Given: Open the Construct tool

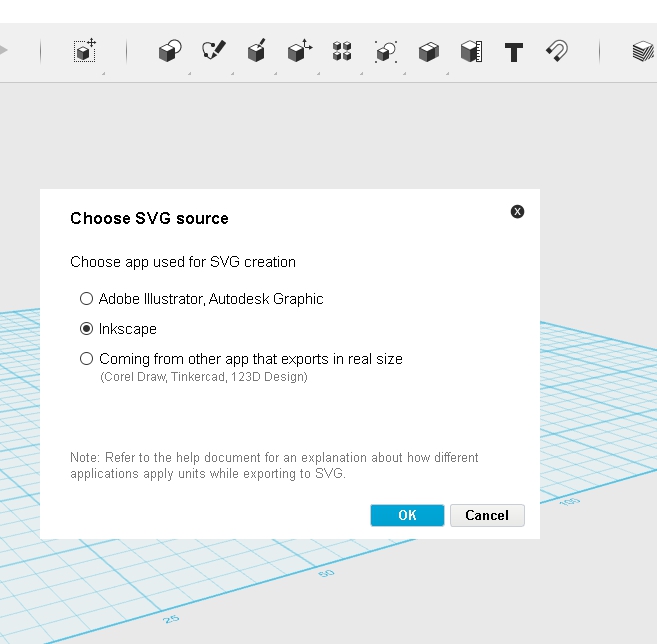Looking at the screenshot, I should point(256,51).
